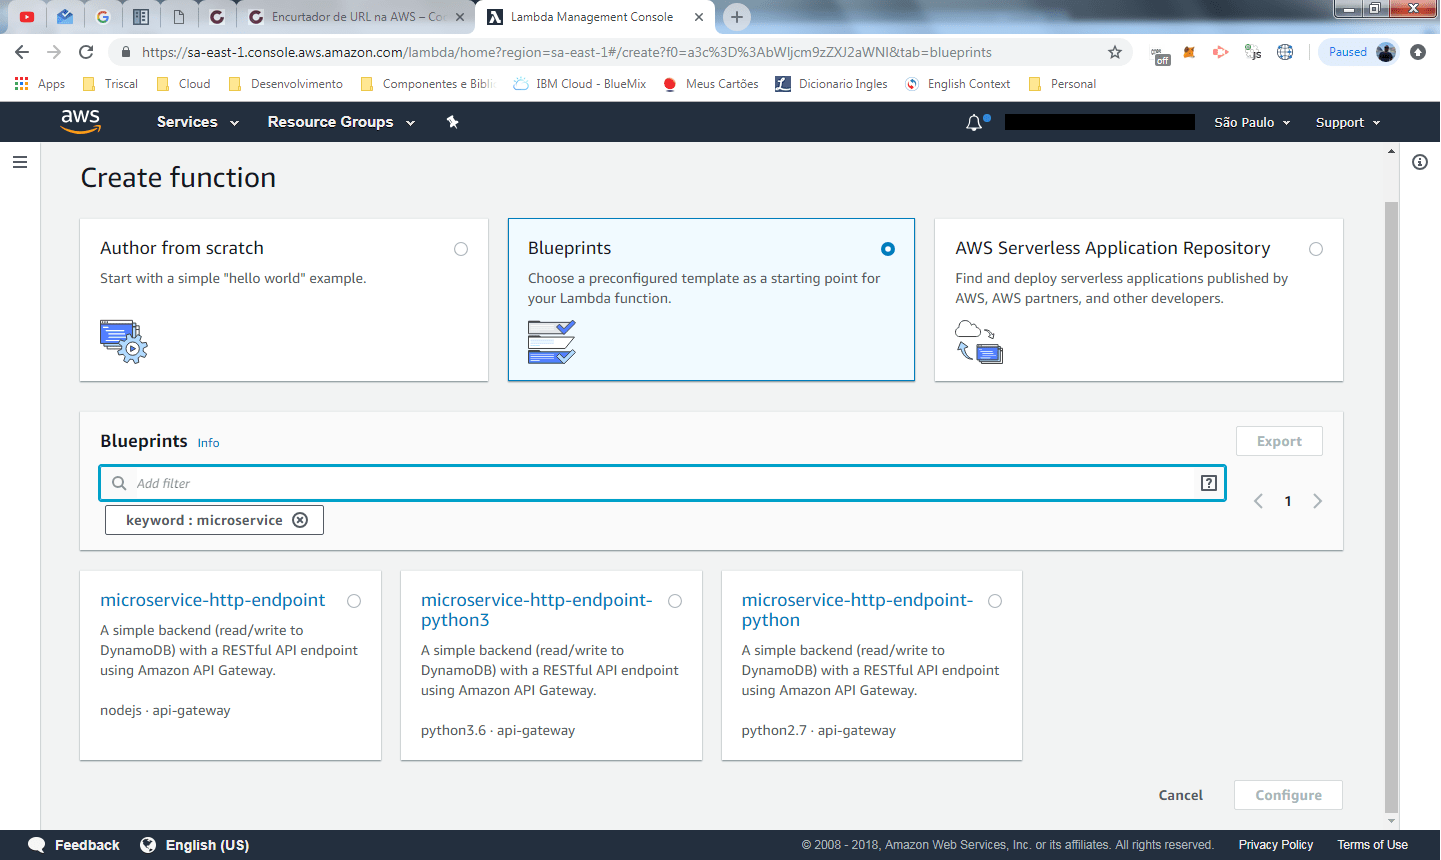Open the Paused Chrome profile button

(x=1359, y=52)
